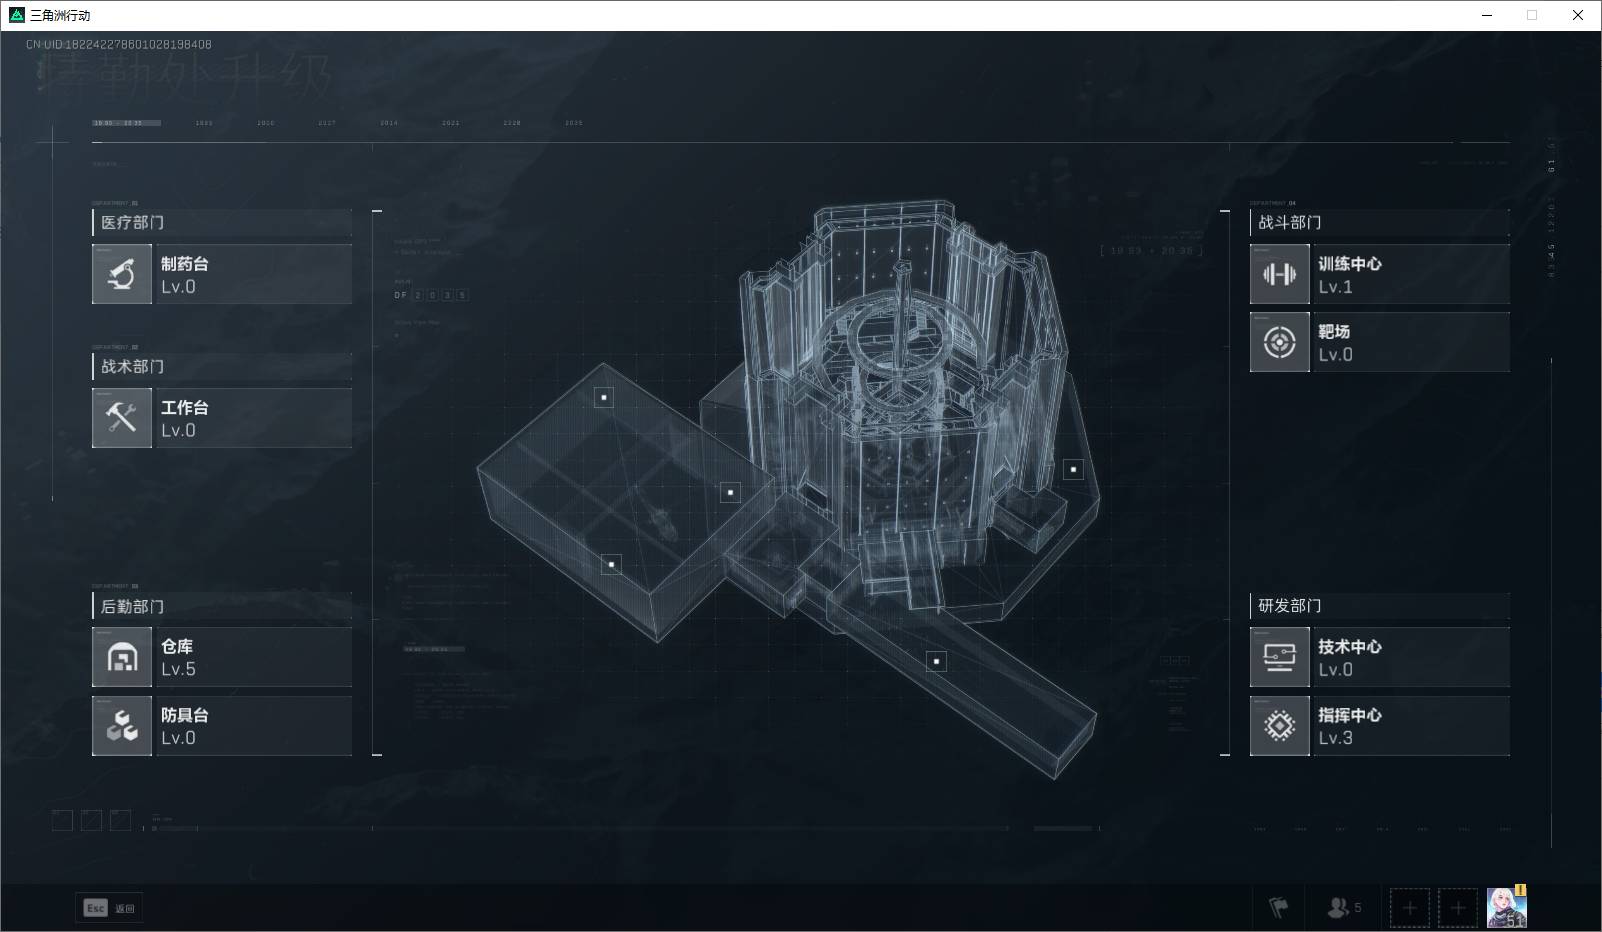Click the marker on the hangar's bottom edge
1602x932 pixels.
611,564
